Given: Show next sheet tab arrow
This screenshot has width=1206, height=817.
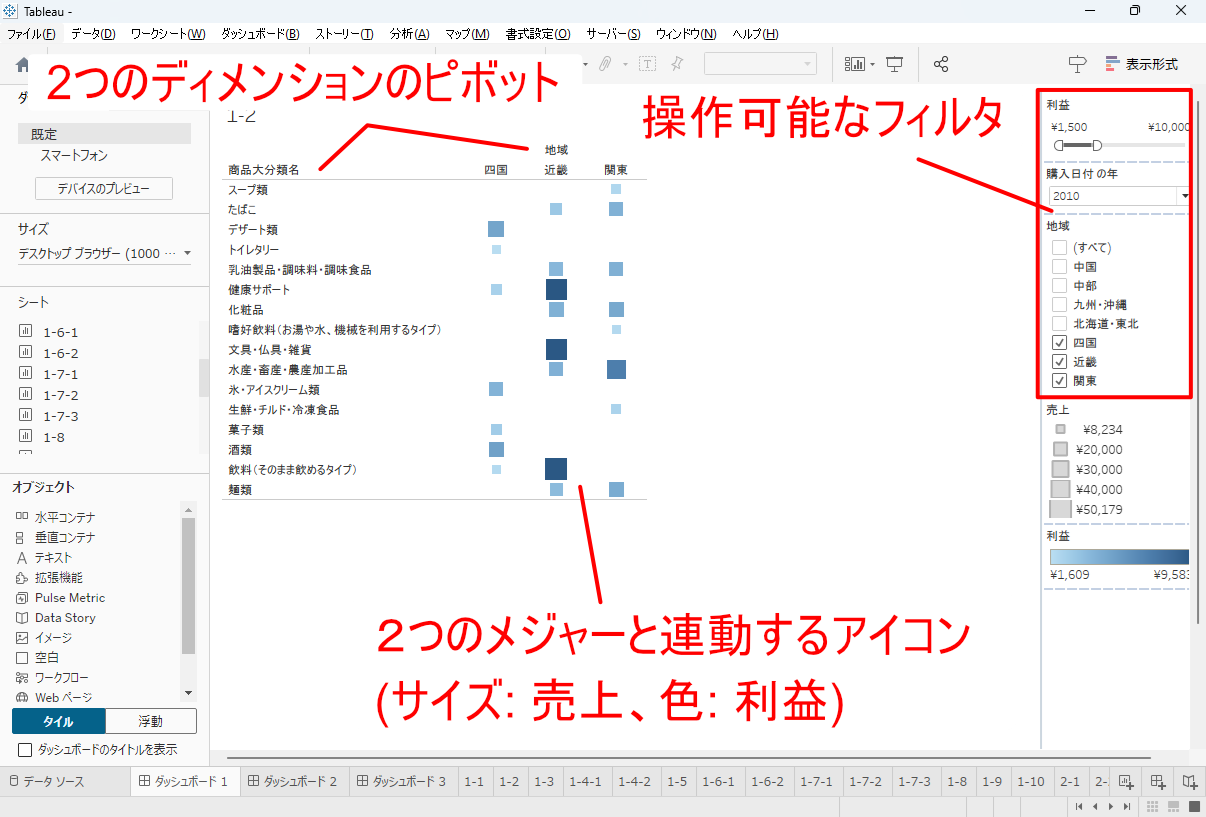Looking at the screenshot, I should pyautogui.click(x=1111, y=806).
